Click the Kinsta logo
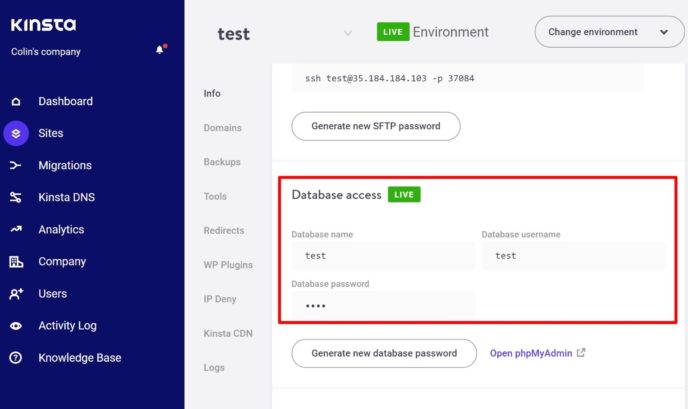688x409 pixels. tap(43, 25)
